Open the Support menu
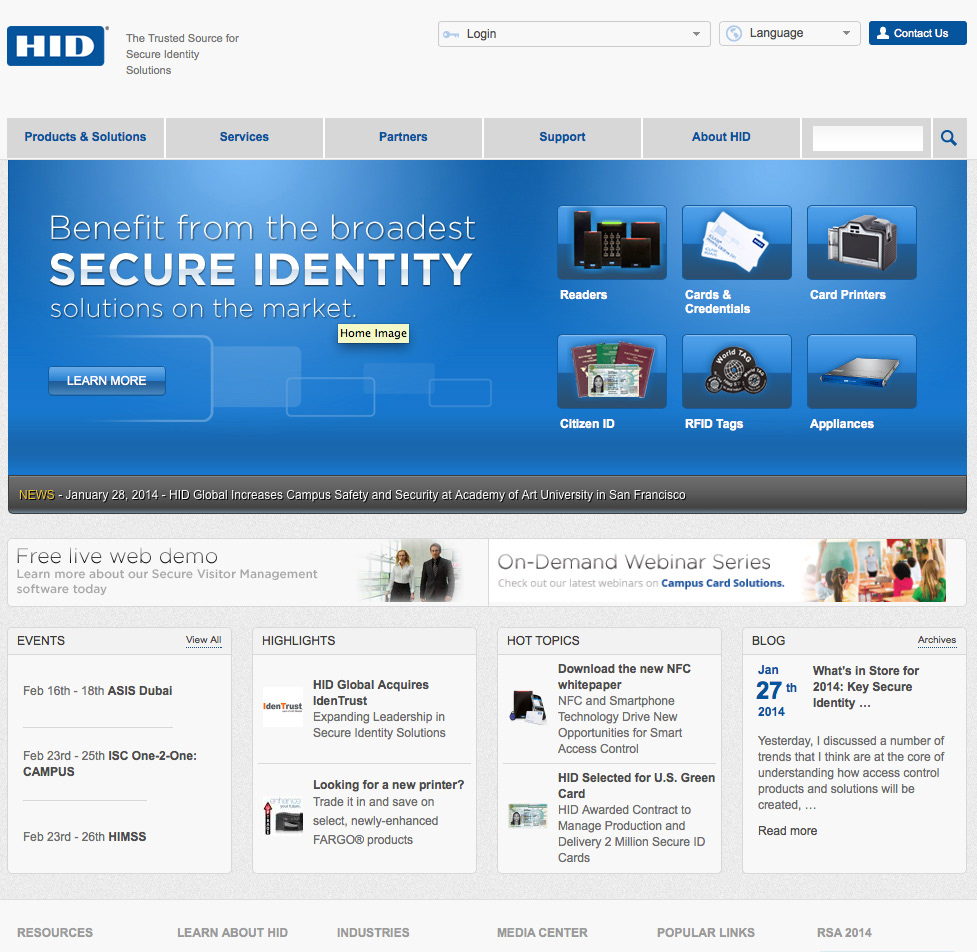This screenshot has height=952, width=977. [x=562, y=138]
